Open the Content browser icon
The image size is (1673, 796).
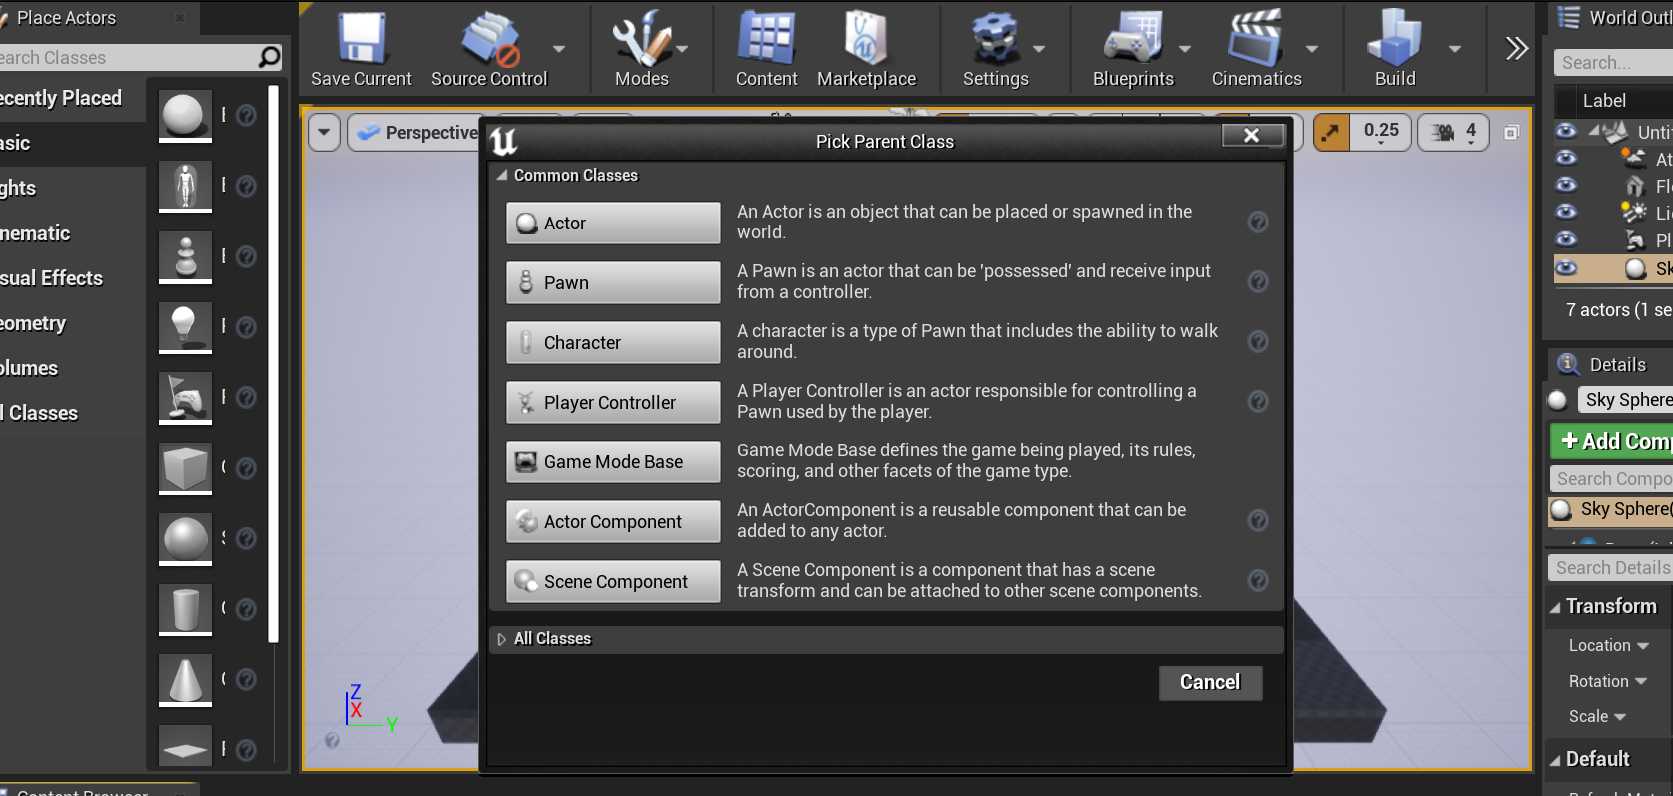point(766,38)
